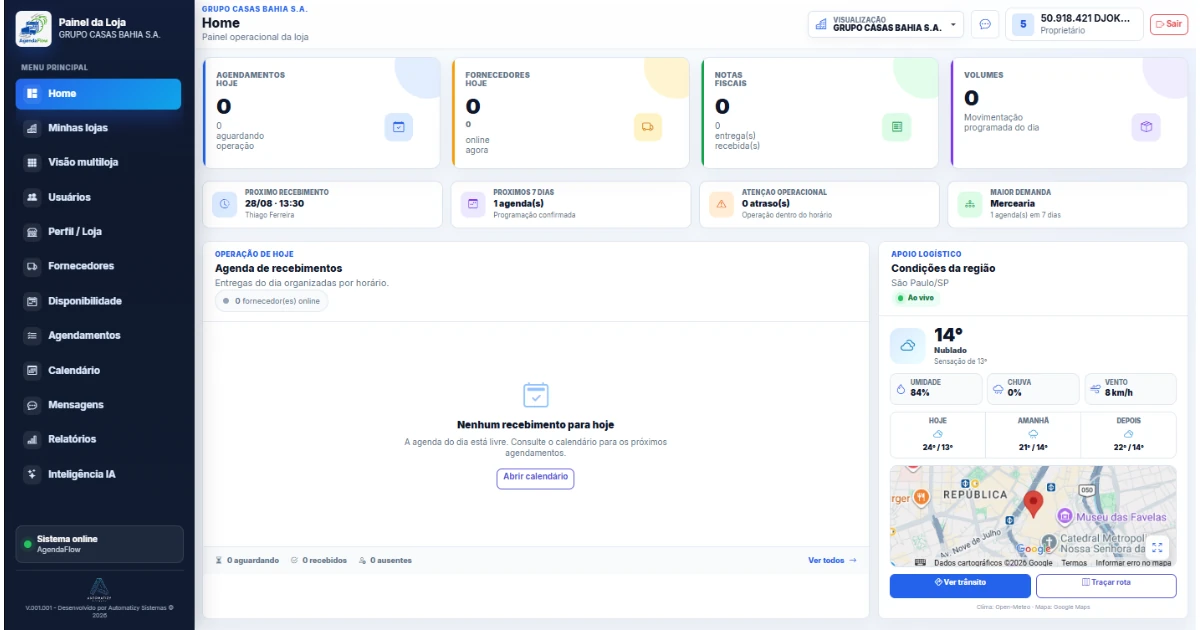Click the Umidade 84% tile
The width and height of the screenshot is (1200, 630).
pyautogui.click(x=934, y=388)
